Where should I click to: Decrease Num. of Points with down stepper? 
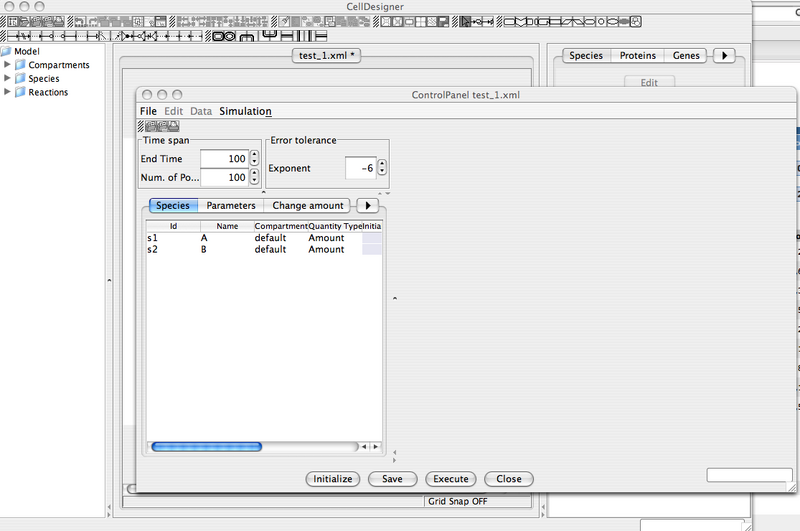[254, 181]
